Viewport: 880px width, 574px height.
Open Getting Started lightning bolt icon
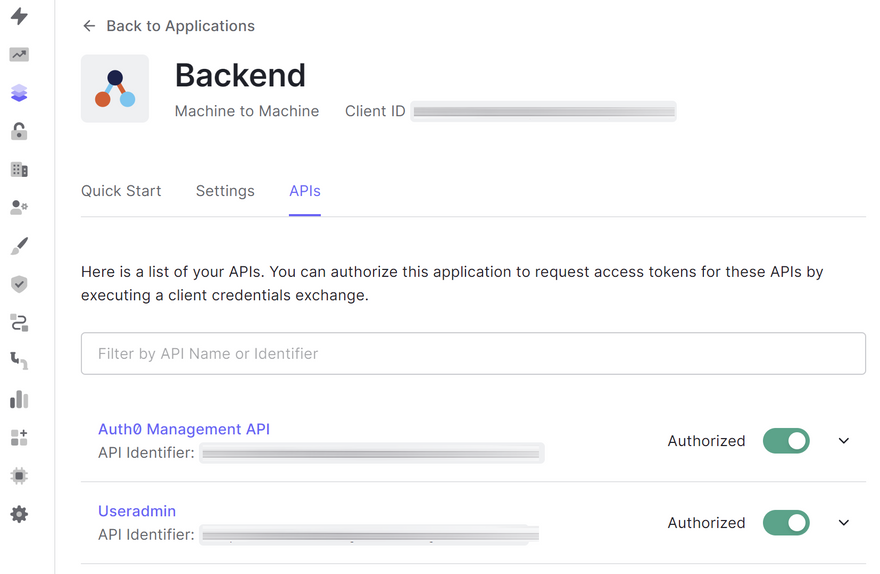point(19,17)
